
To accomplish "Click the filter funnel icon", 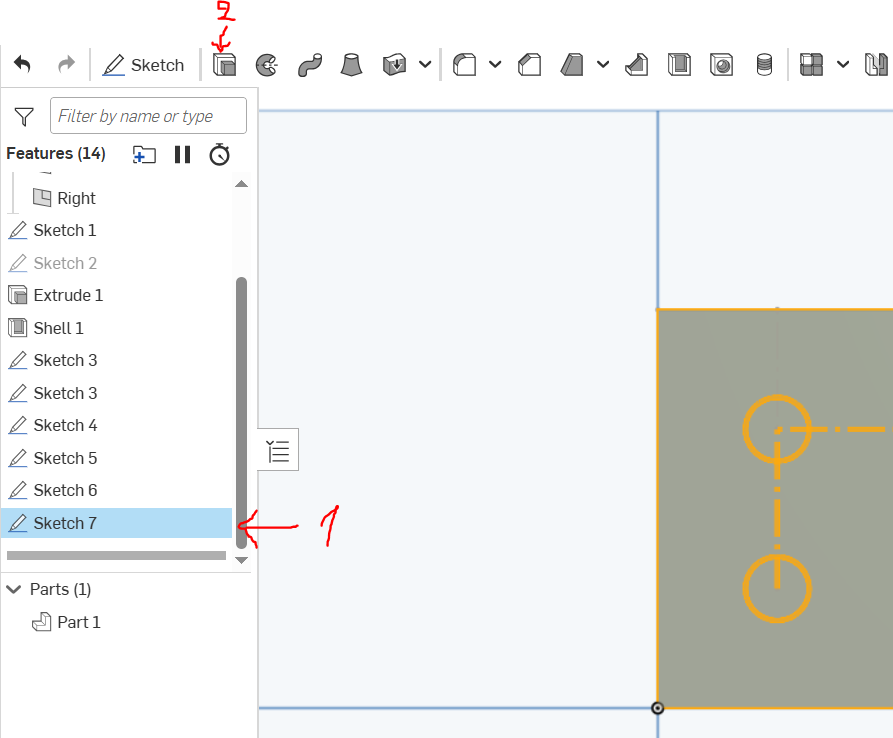I will pos(24,117).
